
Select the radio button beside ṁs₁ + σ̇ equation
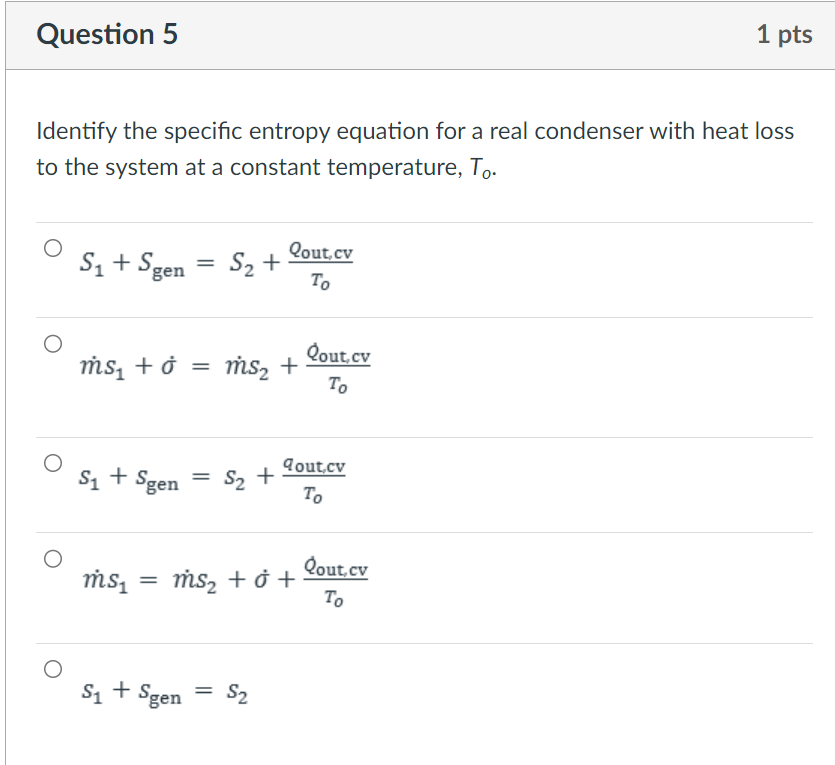point(52,344)
